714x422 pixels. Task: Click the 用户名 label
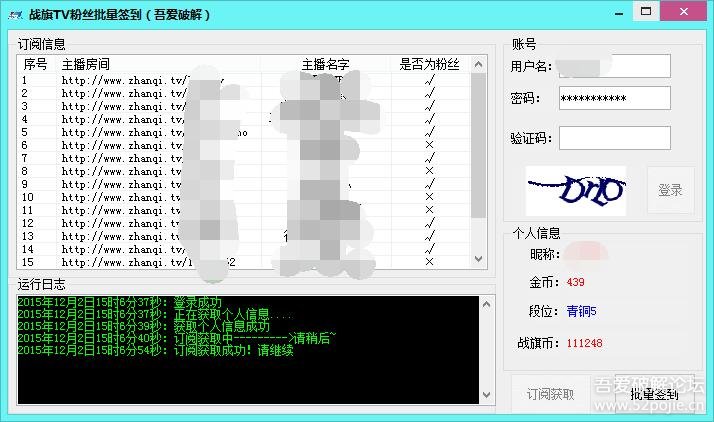[x=531, y=66]
